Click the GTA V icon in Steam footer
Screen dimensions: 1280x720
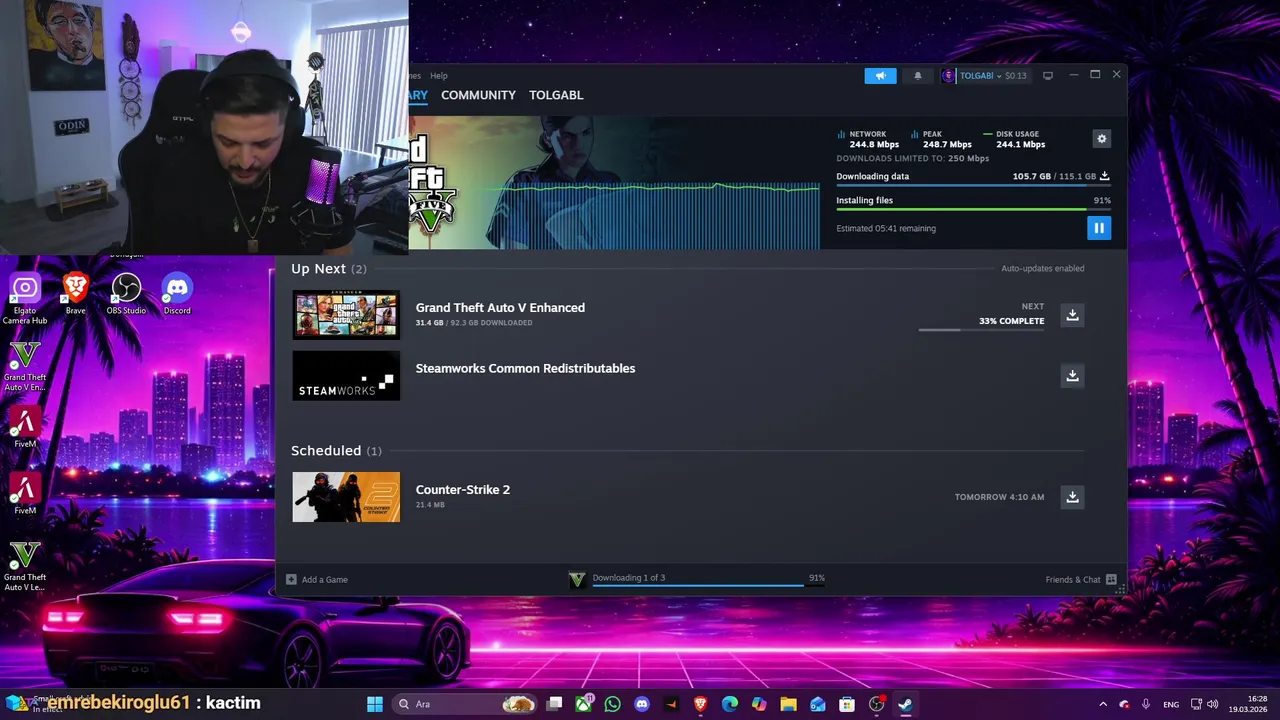577,579
